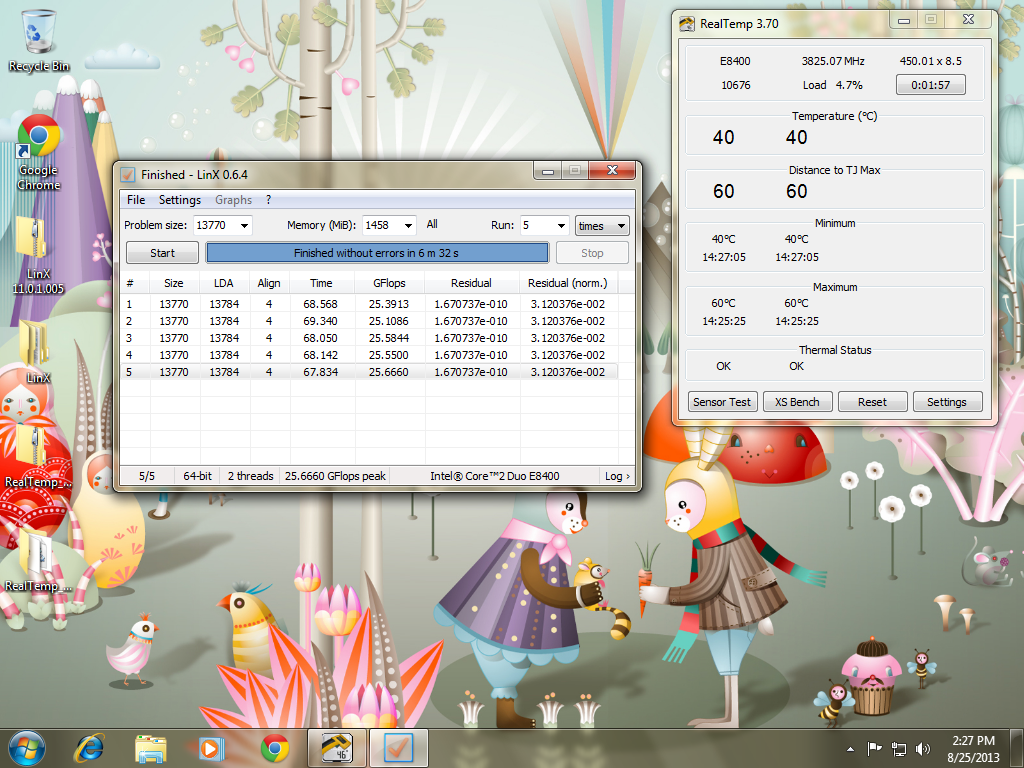Viewport: 1024px width, 768px height.
Task: Open Windows Media Player from the taskbar
Action: tap(212, 748)
